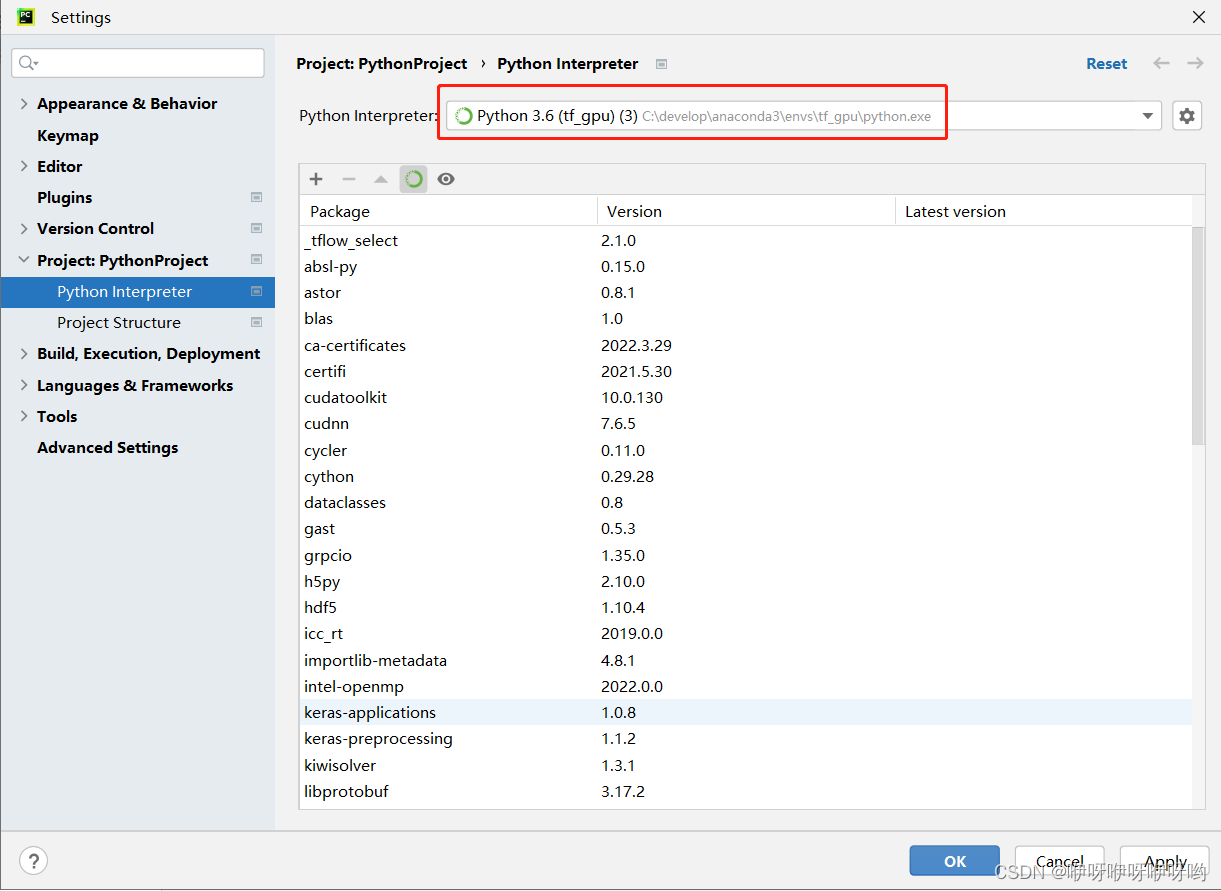Select the grpcio package row
The width and height of the screenshot is (1221, 891).
[746, 556]
